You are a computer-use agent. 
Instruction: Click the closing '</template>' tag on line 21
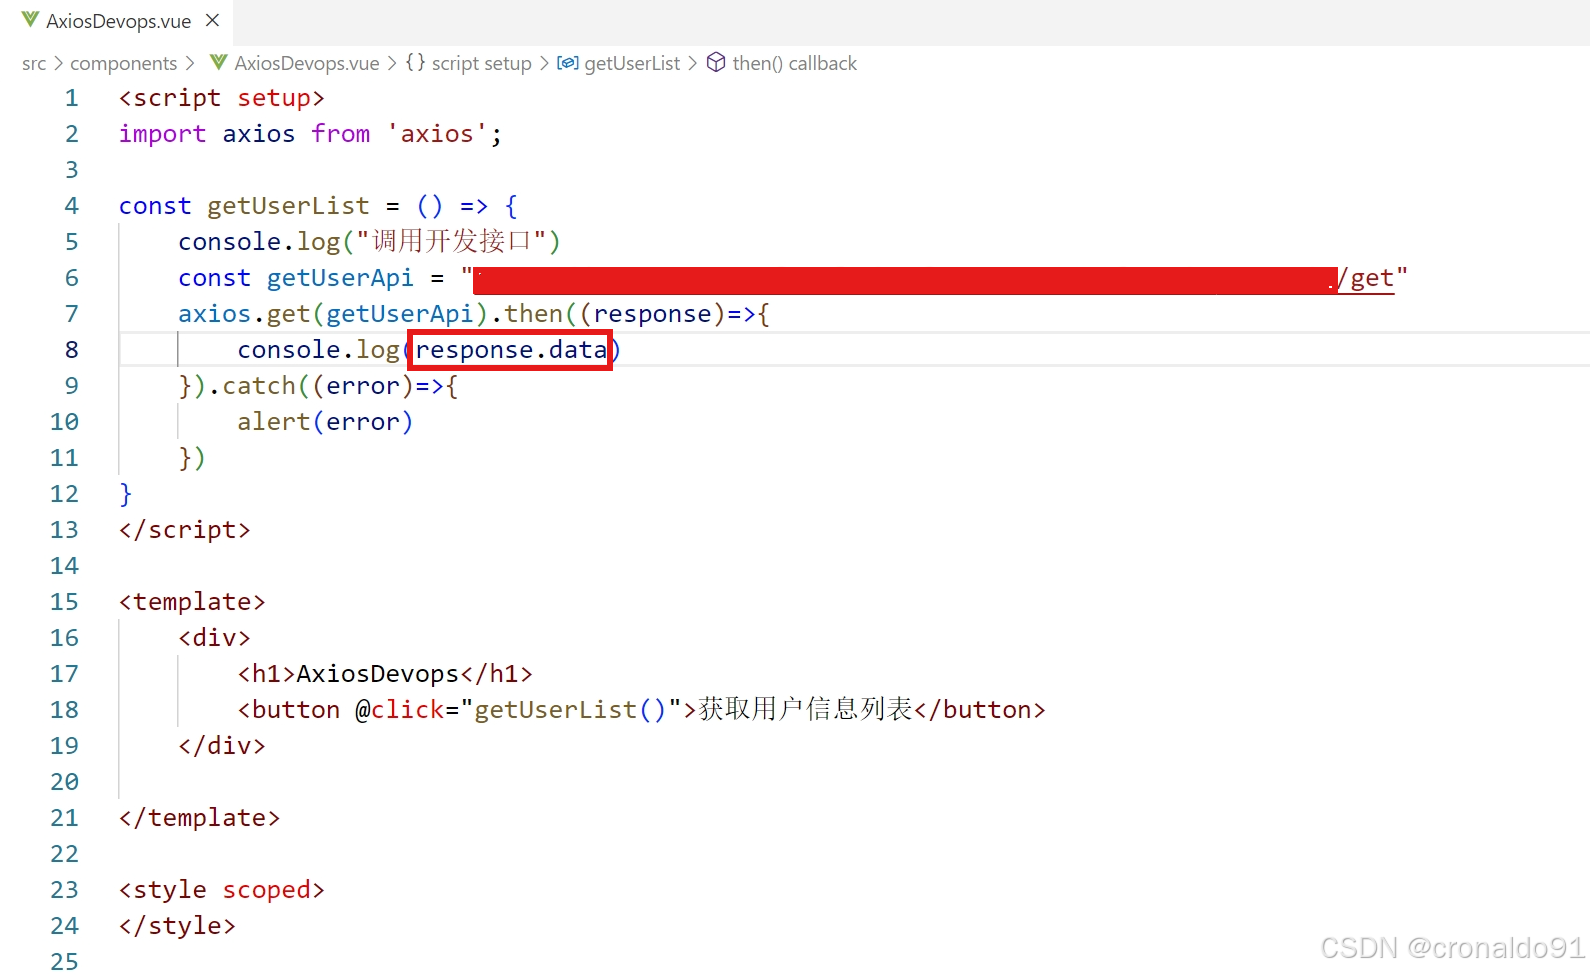tap(200, 818)
